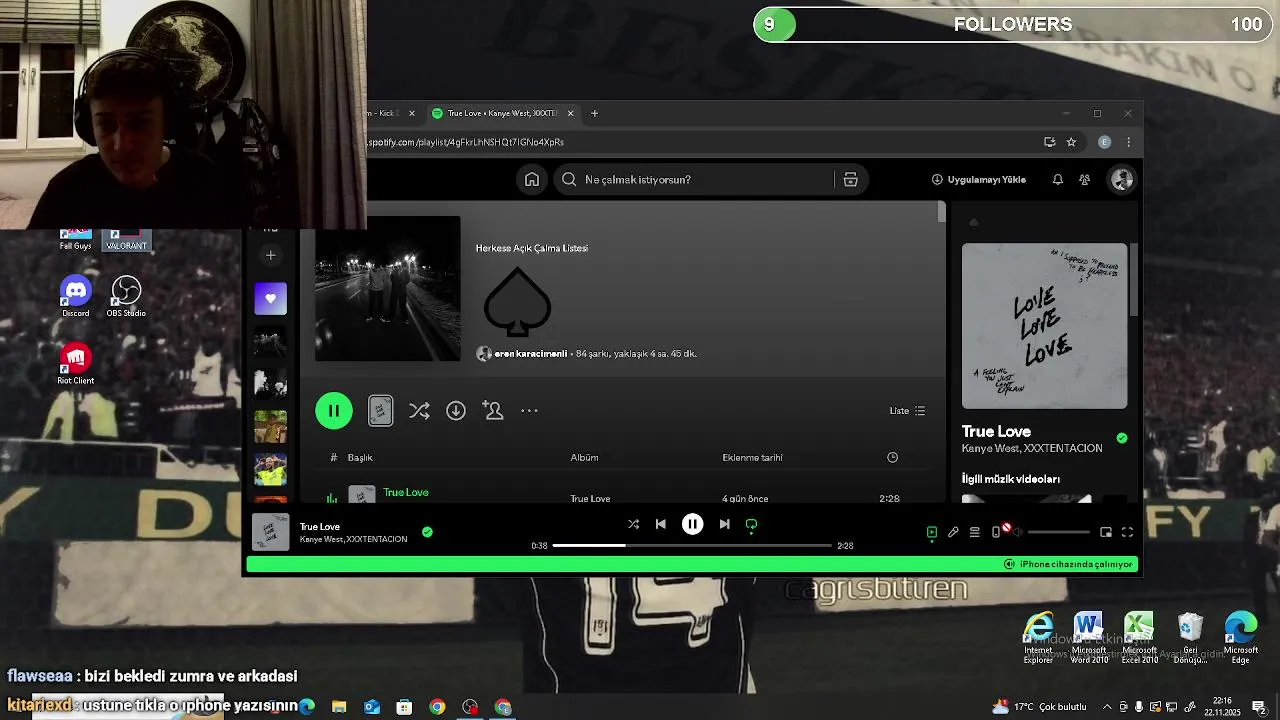This screenshot has height=720, width=1280.
Task: Bookmark page with Chrome star icon
Action: click(1071, 142)
